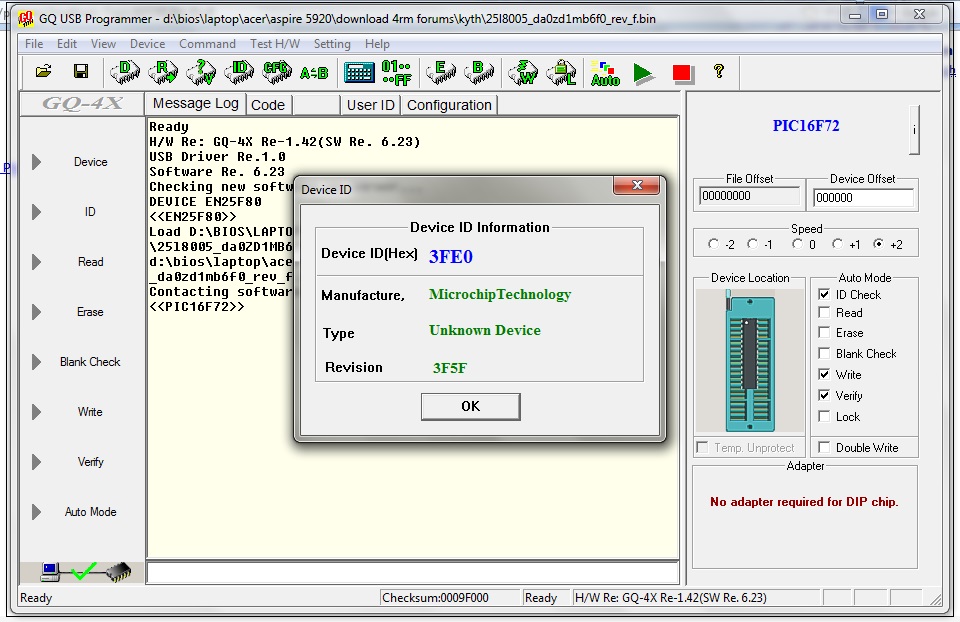
Task: Save file with the floppy disk icon
Action: click(81, 72)
